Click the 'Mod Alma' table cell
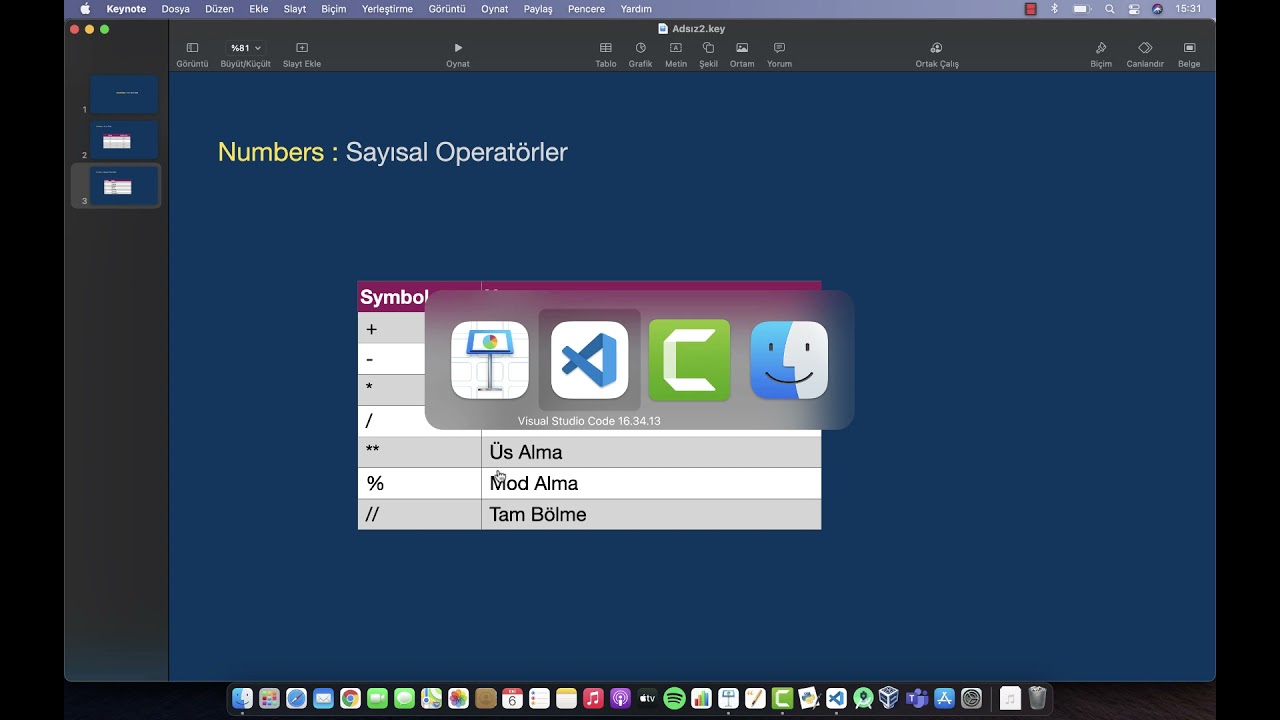1280x720 pixels. pyautogui.click(x=651, y=483)
